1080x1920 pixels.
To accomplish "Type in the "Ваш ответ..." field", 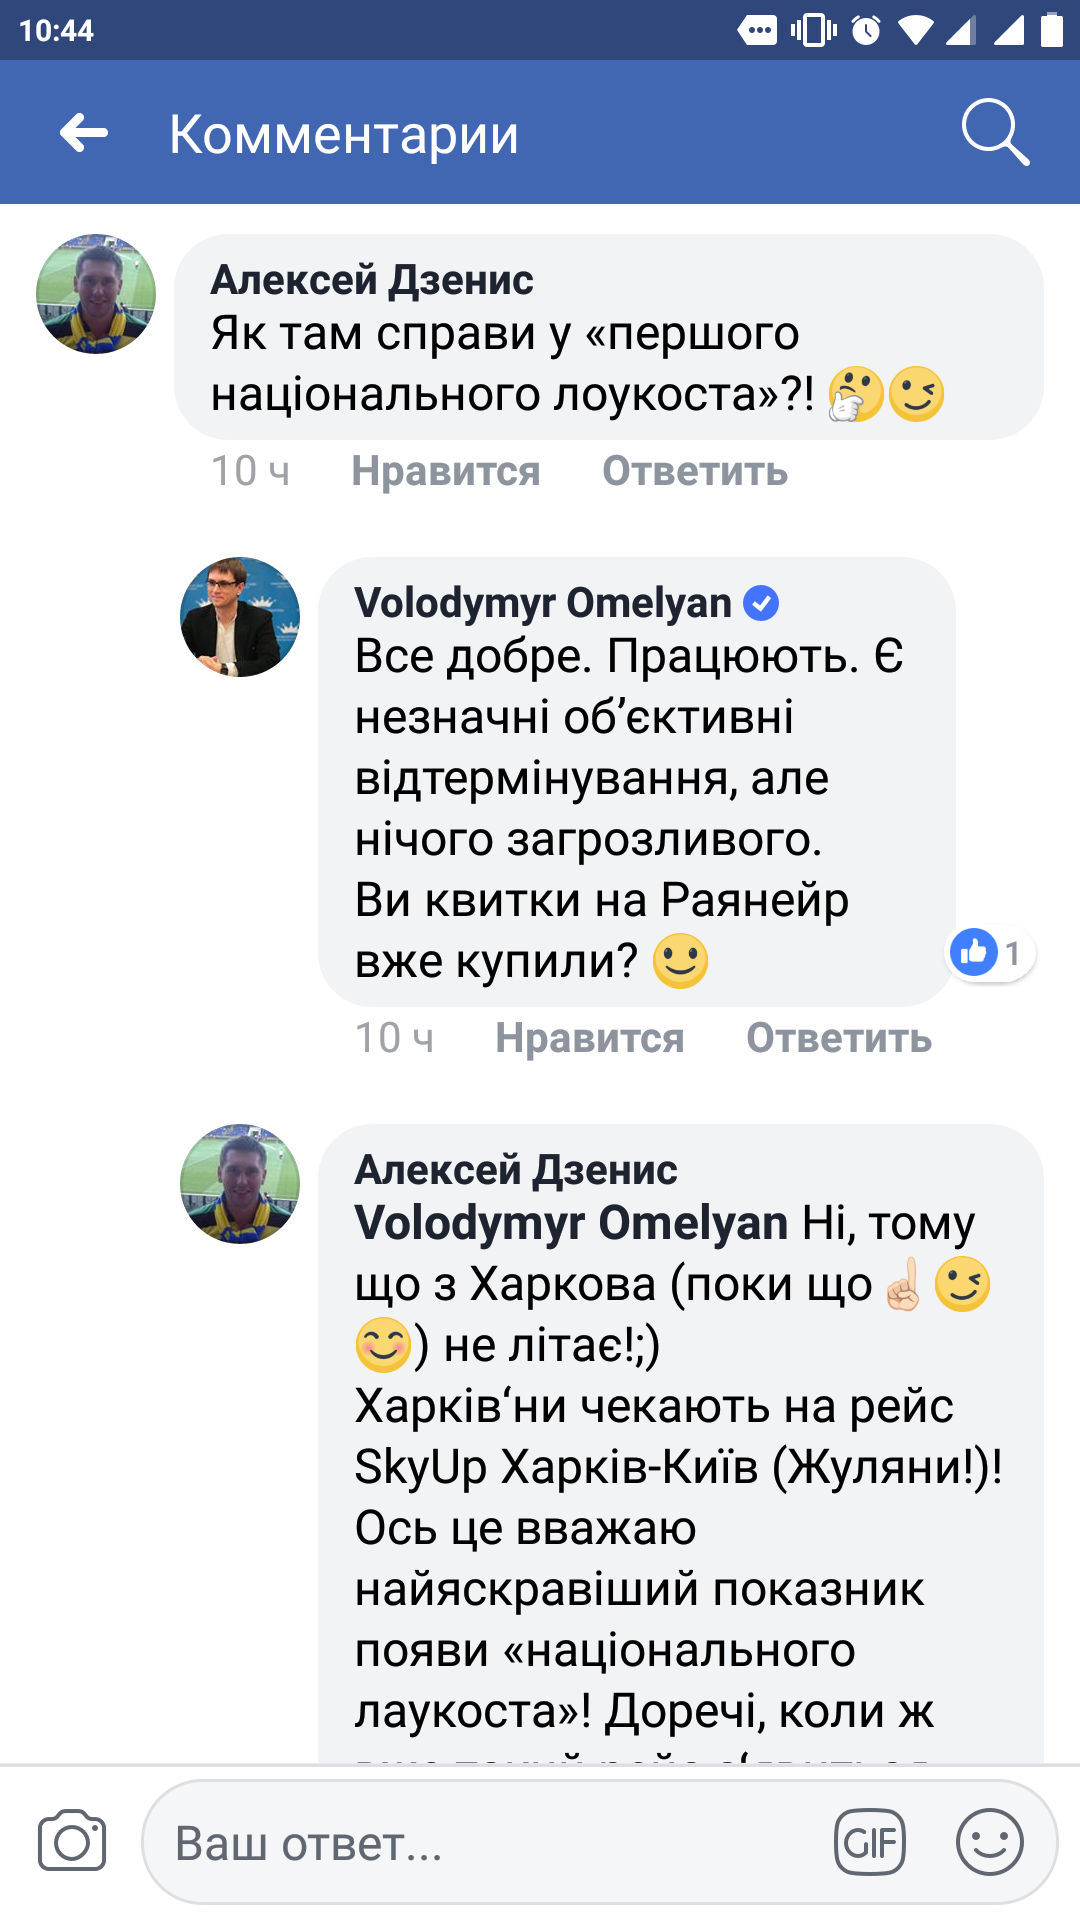I will click(x=490, y=1842).
